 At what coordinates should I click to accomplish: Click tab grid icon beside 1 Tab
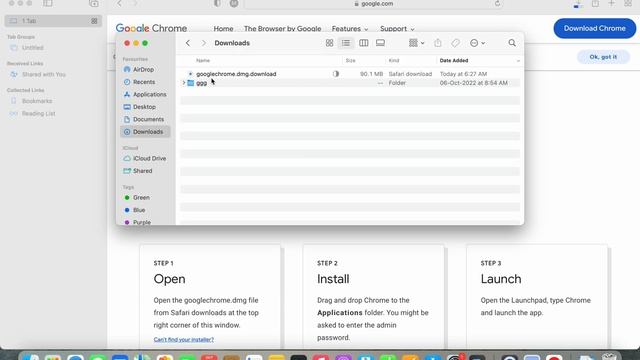pyautogui.click(x=94, y=21)
